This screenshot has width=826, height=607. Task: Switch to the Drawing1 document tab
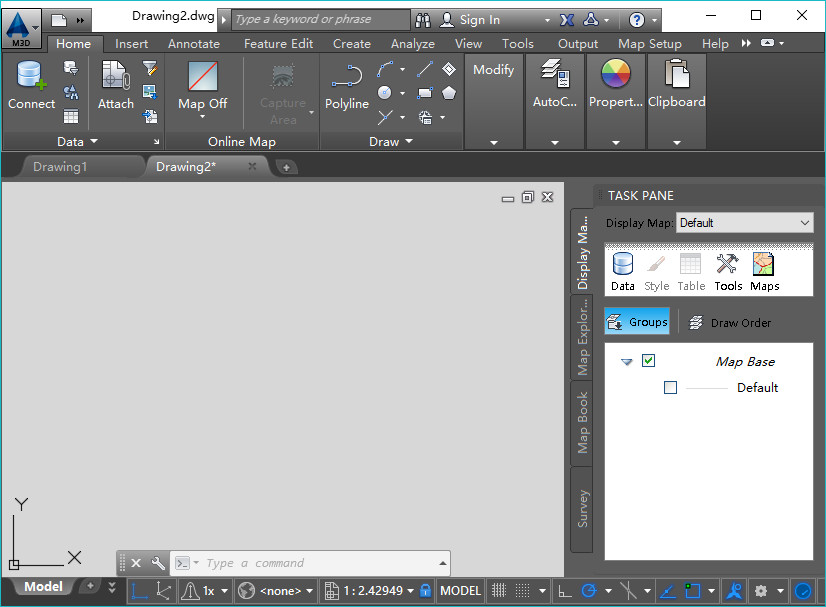click(x=60, y=167)
